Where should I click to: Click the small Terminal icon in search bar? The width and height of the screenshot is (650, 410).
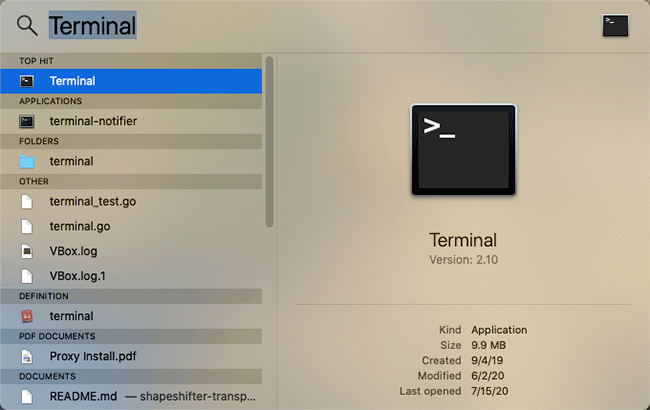point(615,26)
